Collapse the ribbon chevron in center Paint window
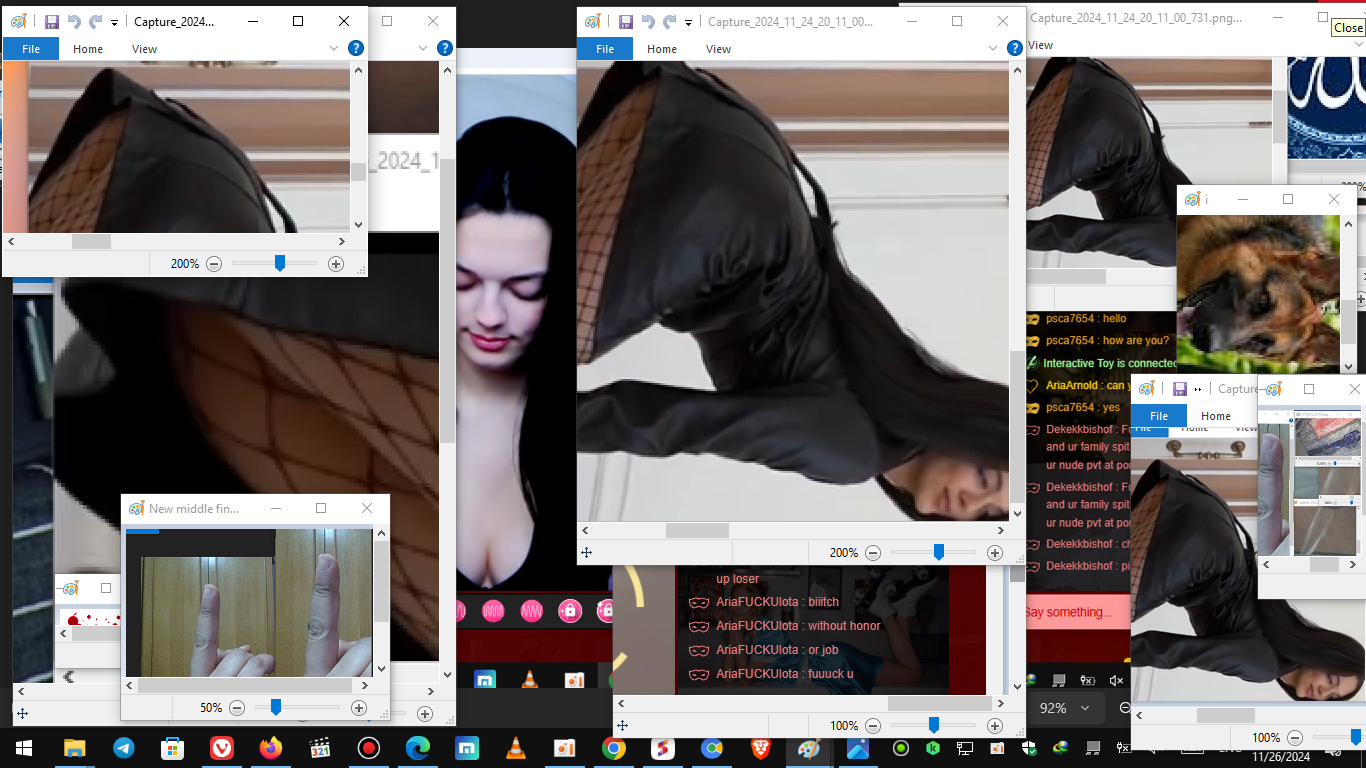The height and width of the screenshot is (768, 1366). pyautogui.click(x=993, y=48)
